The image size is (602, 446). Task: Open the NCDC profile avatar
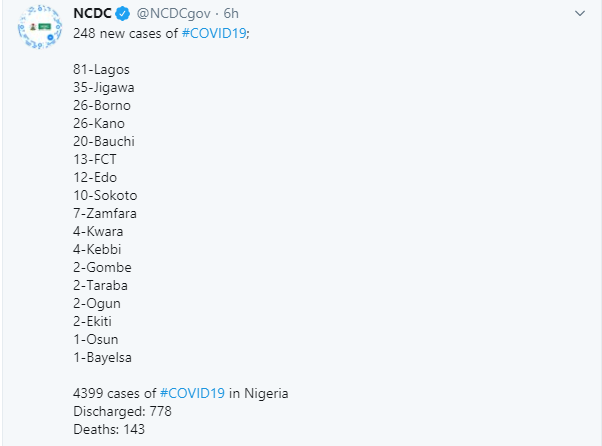(40, 27)
